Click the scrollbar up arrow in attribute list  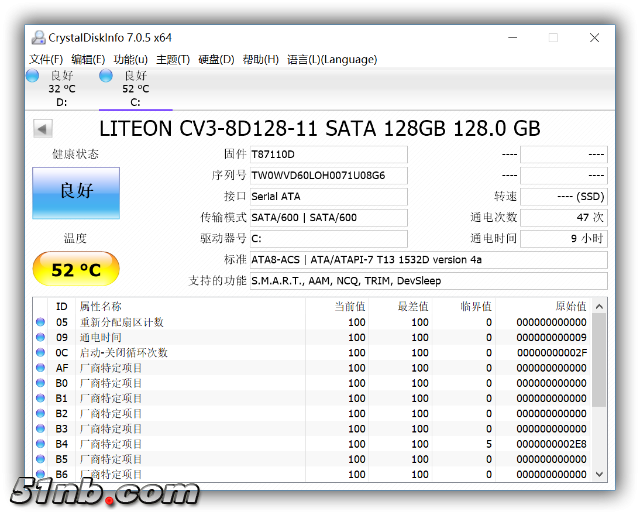[x=599, y=307]
